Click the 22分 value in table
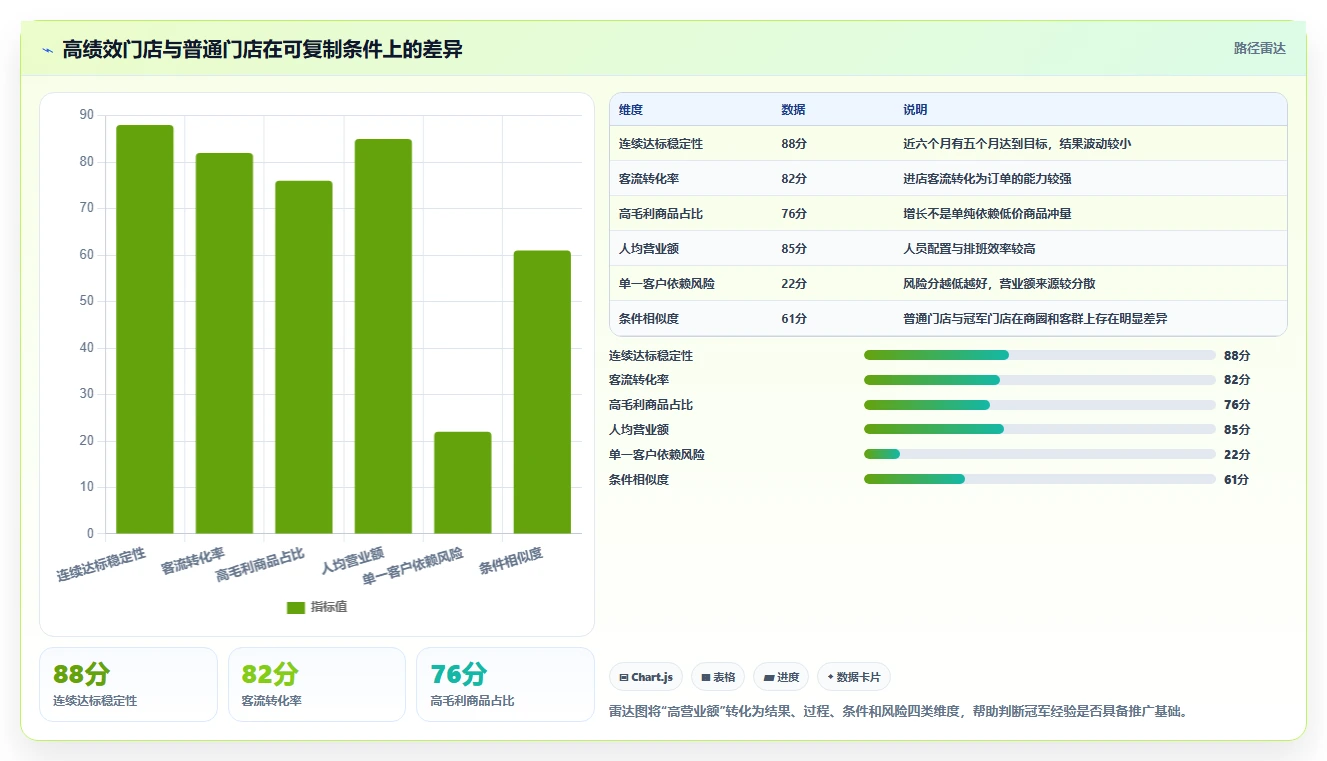This screenshot has width=1327, height=761. (x=794, y=284)
